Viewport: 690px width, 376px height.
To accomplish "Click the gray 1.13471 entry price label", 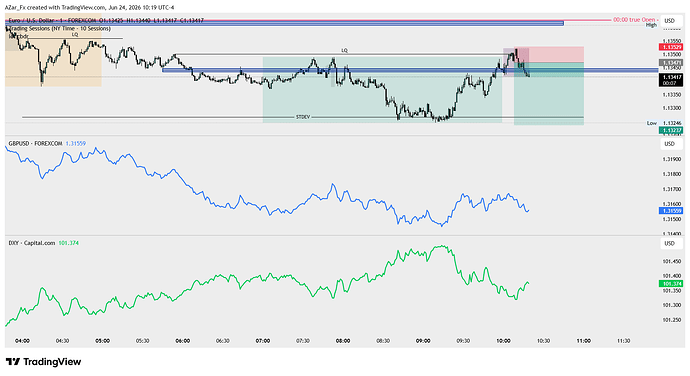I will (670, 63).
